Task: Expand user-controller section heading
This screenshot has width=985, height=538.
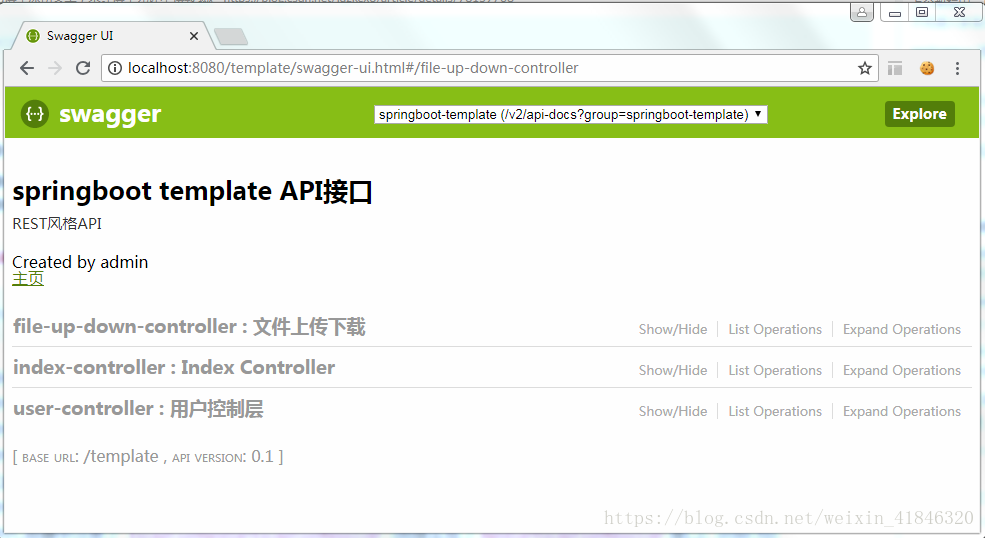Action: [x=138, y=409]
